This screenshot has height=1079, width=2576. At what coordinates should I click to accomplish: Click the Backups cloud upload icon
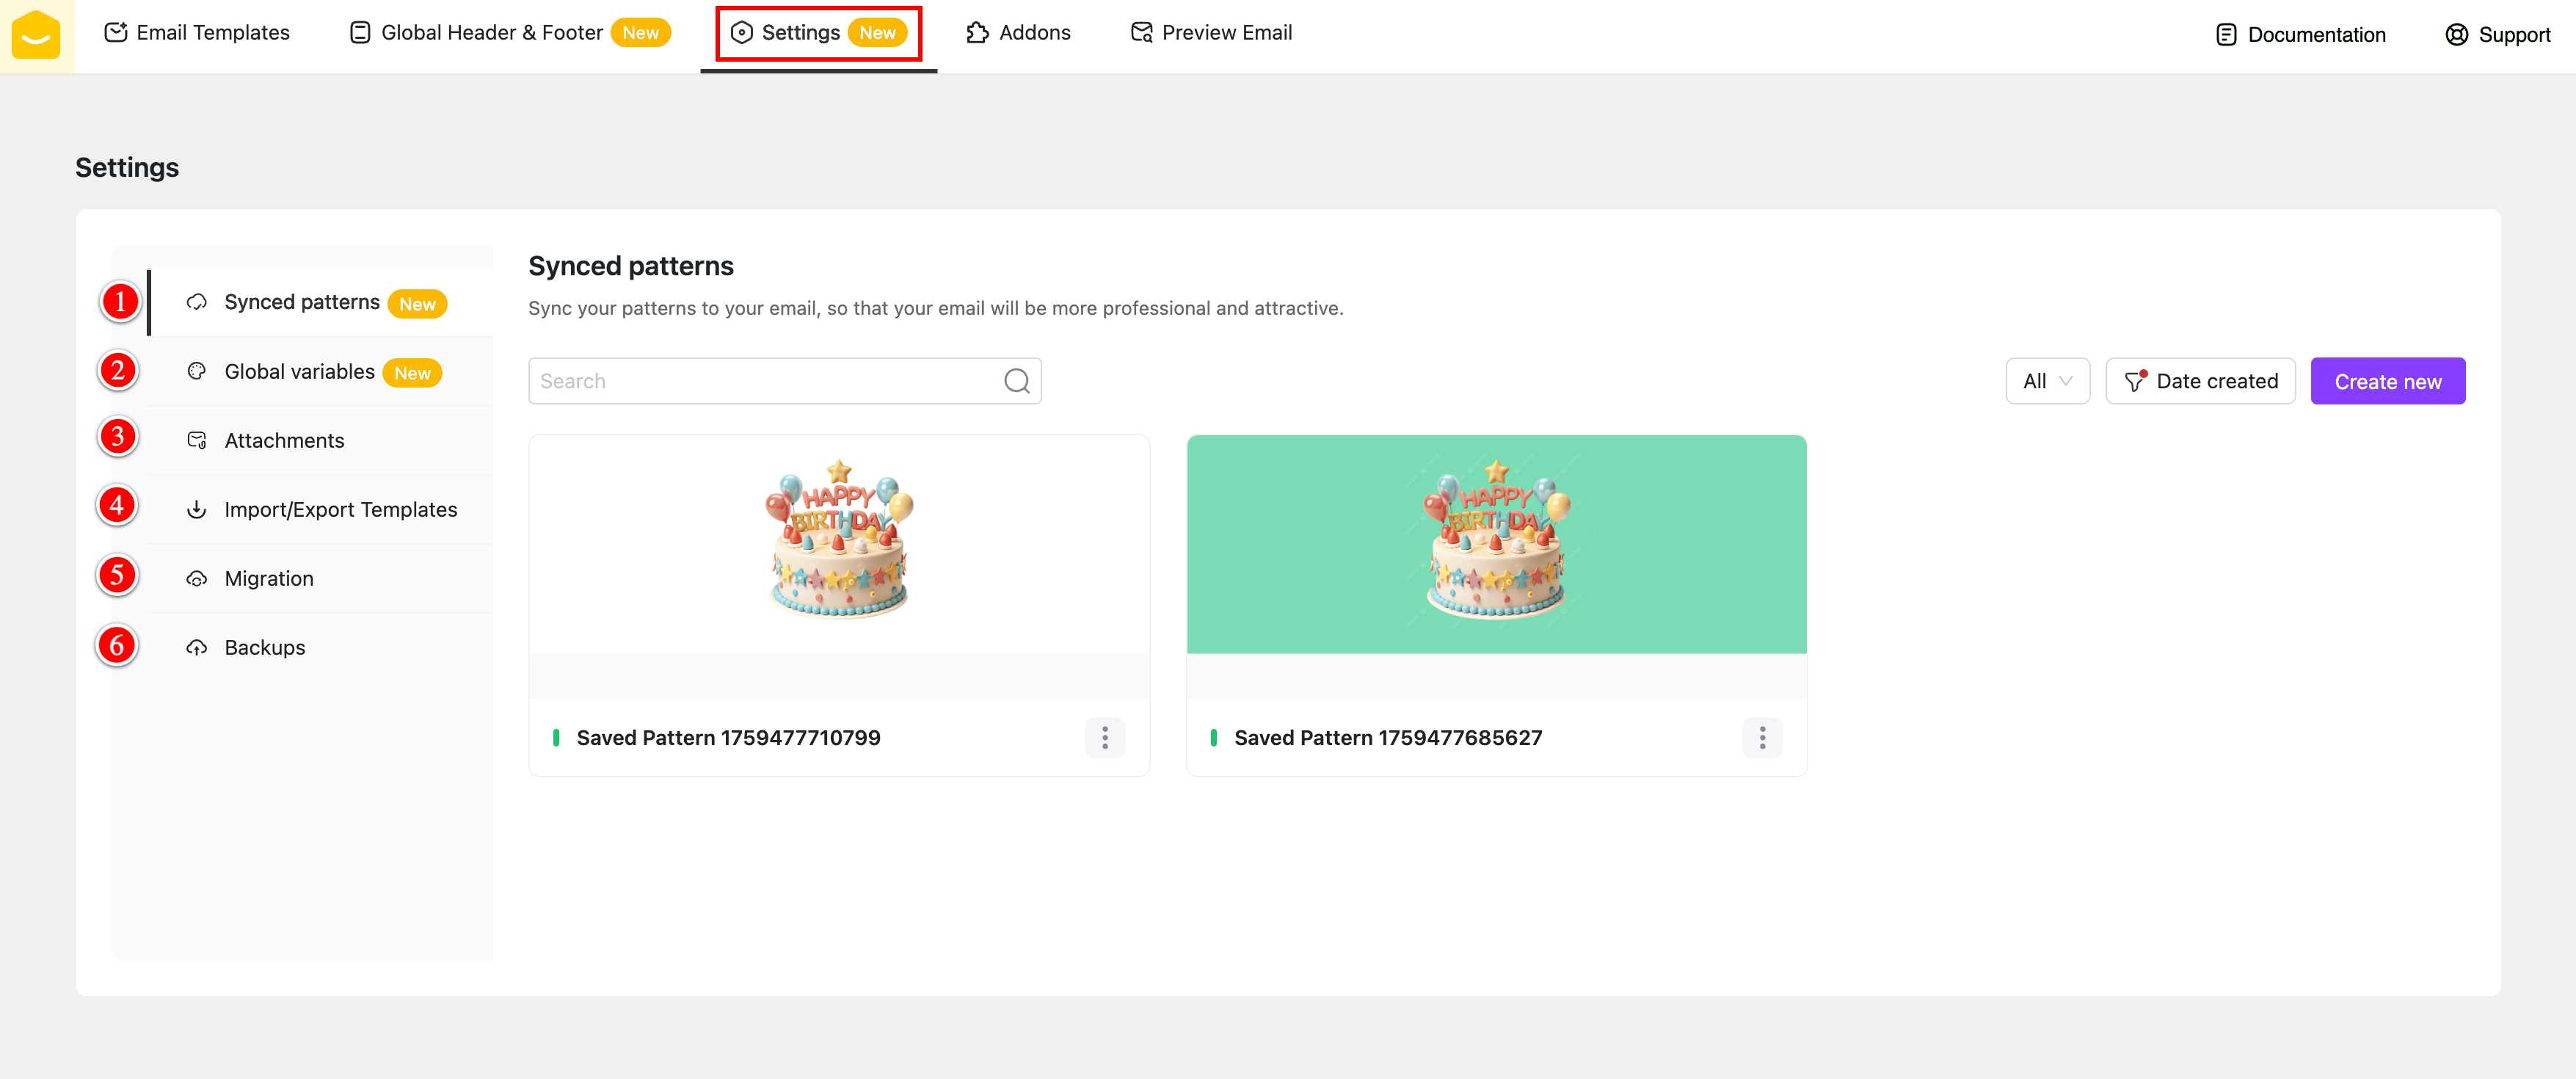coord(197,648)
